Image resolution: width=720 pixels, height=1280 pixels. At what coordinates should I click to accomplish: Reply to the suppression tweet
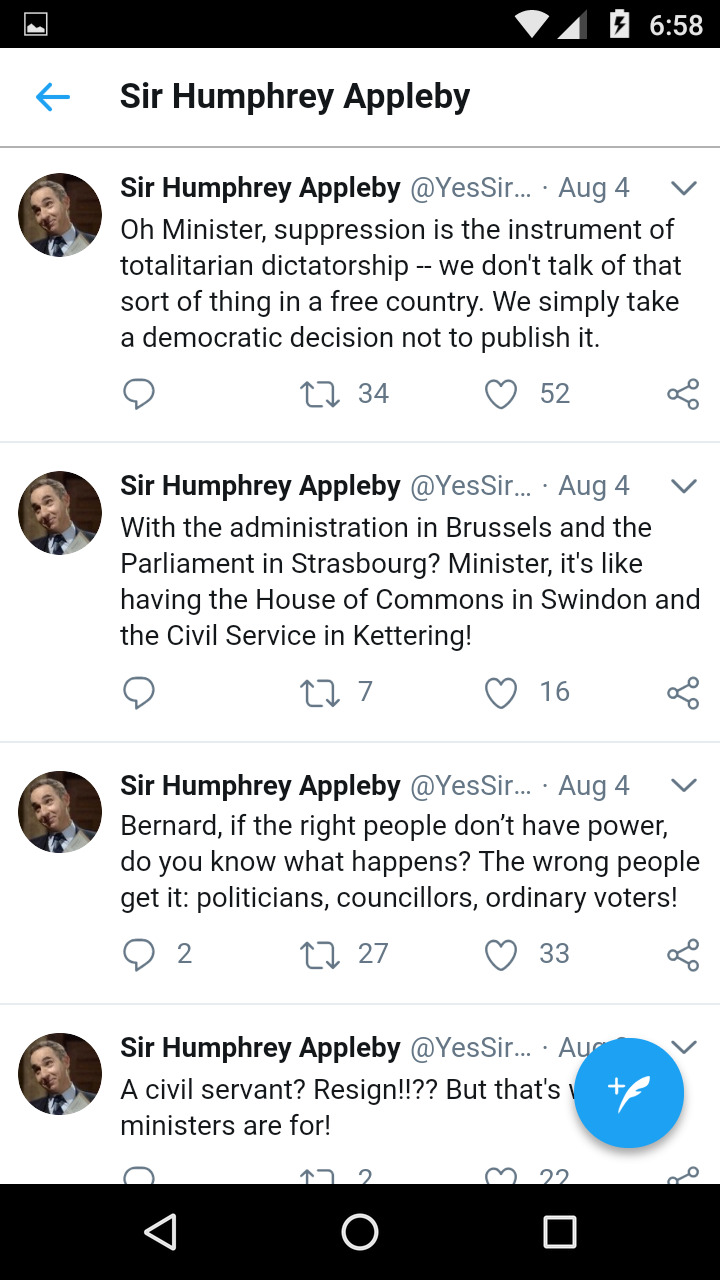(139, 394)
